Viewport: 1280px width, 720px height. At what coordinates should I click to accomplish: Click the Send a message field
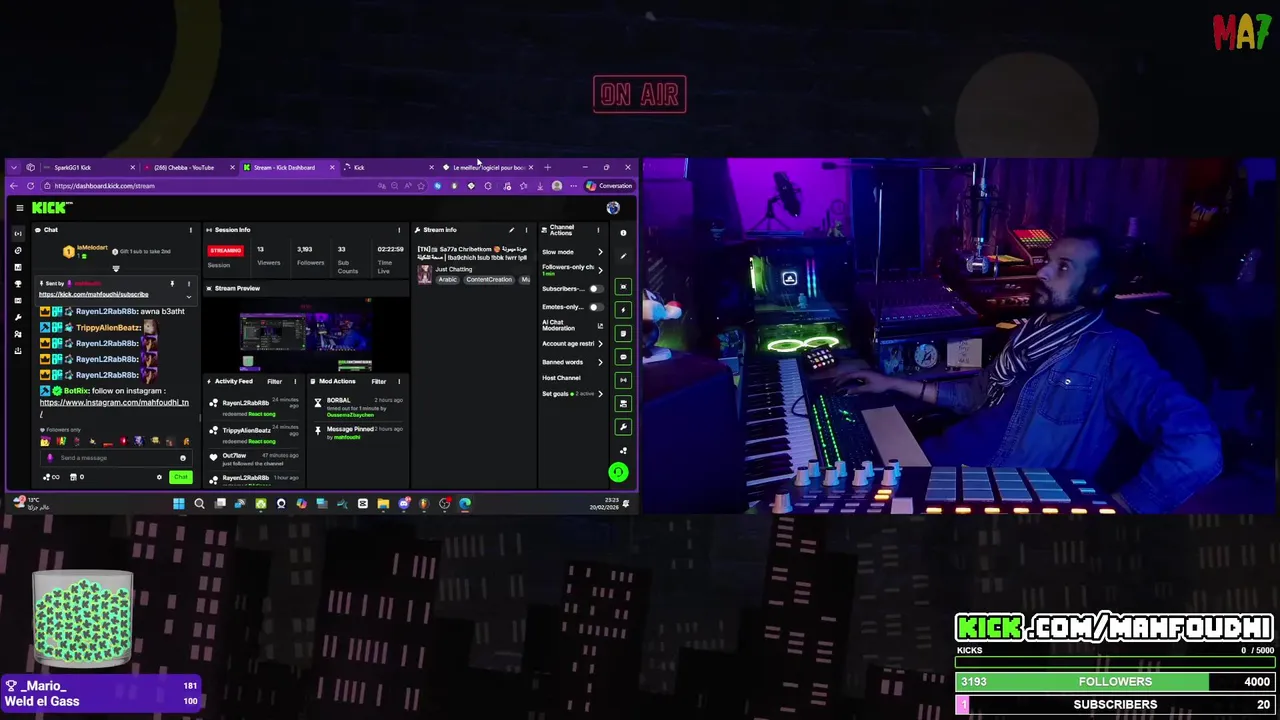point(116,458)
